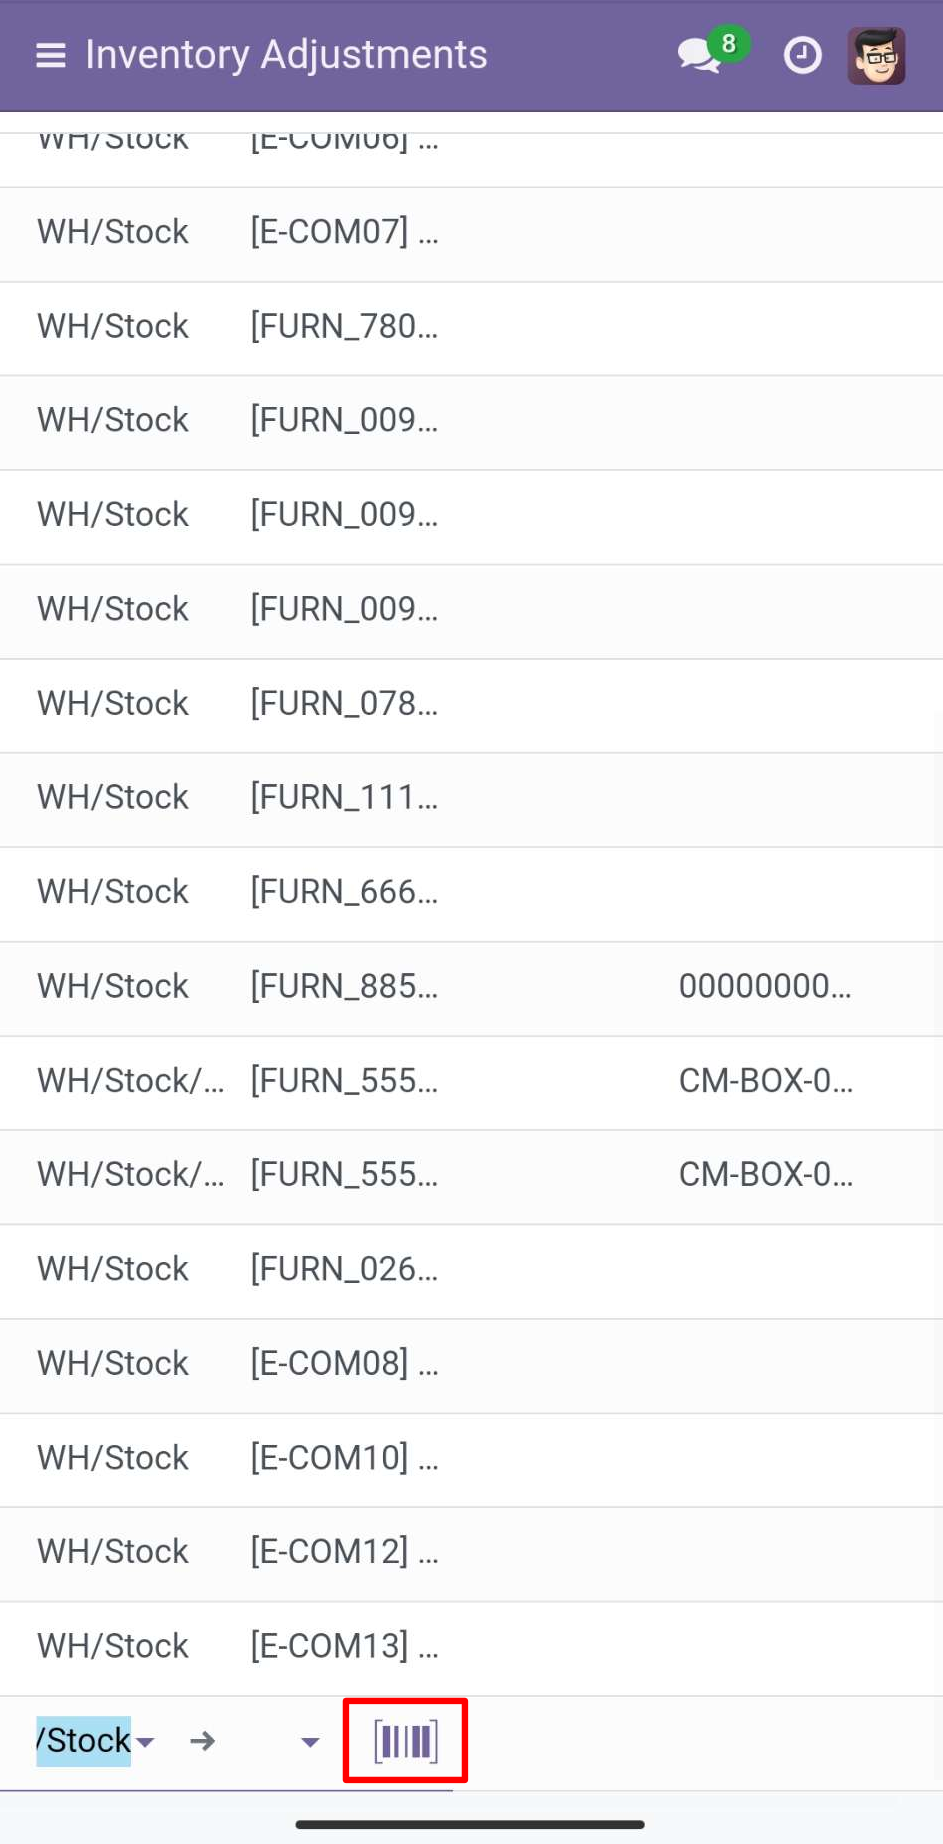This screenshot has width=943, height=1844.
Task: Select the E-COM12 product row
Action: [471, 1553]
